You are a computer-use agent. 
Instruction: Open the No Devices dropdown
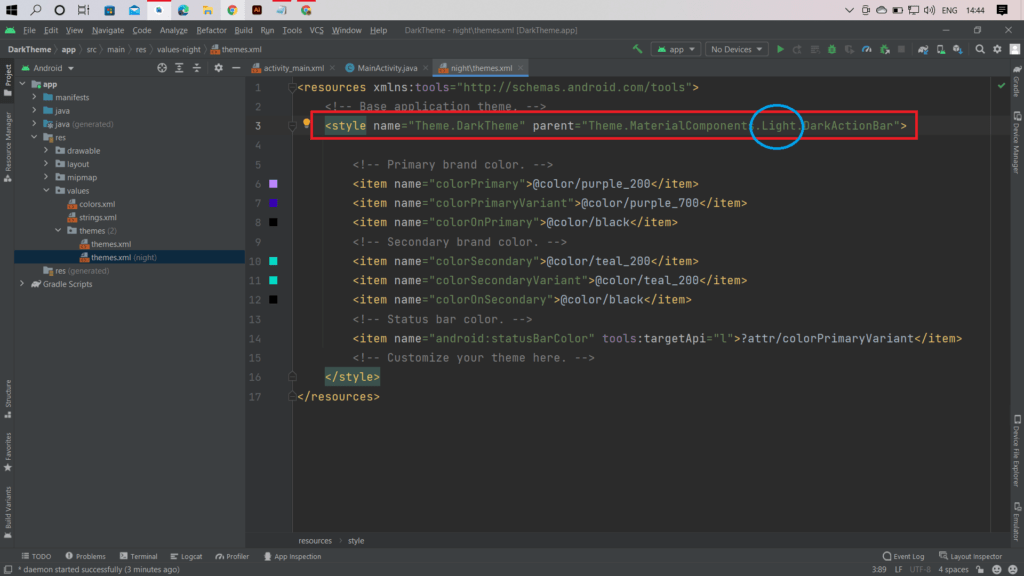coord(736,49)
